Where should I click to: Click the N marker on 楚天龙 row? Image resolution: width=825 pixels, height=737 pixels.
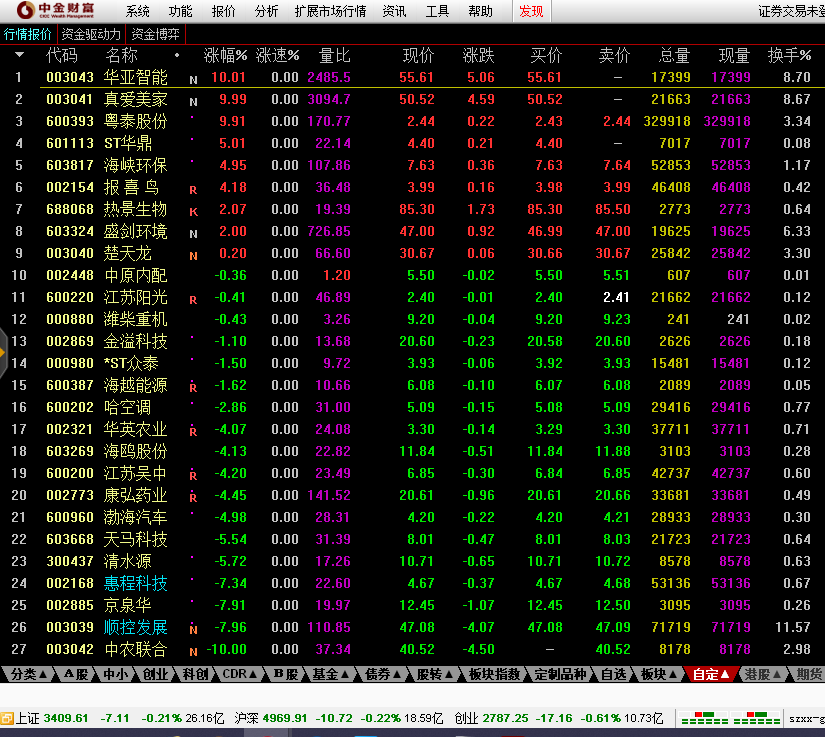[x=193, y=256]
